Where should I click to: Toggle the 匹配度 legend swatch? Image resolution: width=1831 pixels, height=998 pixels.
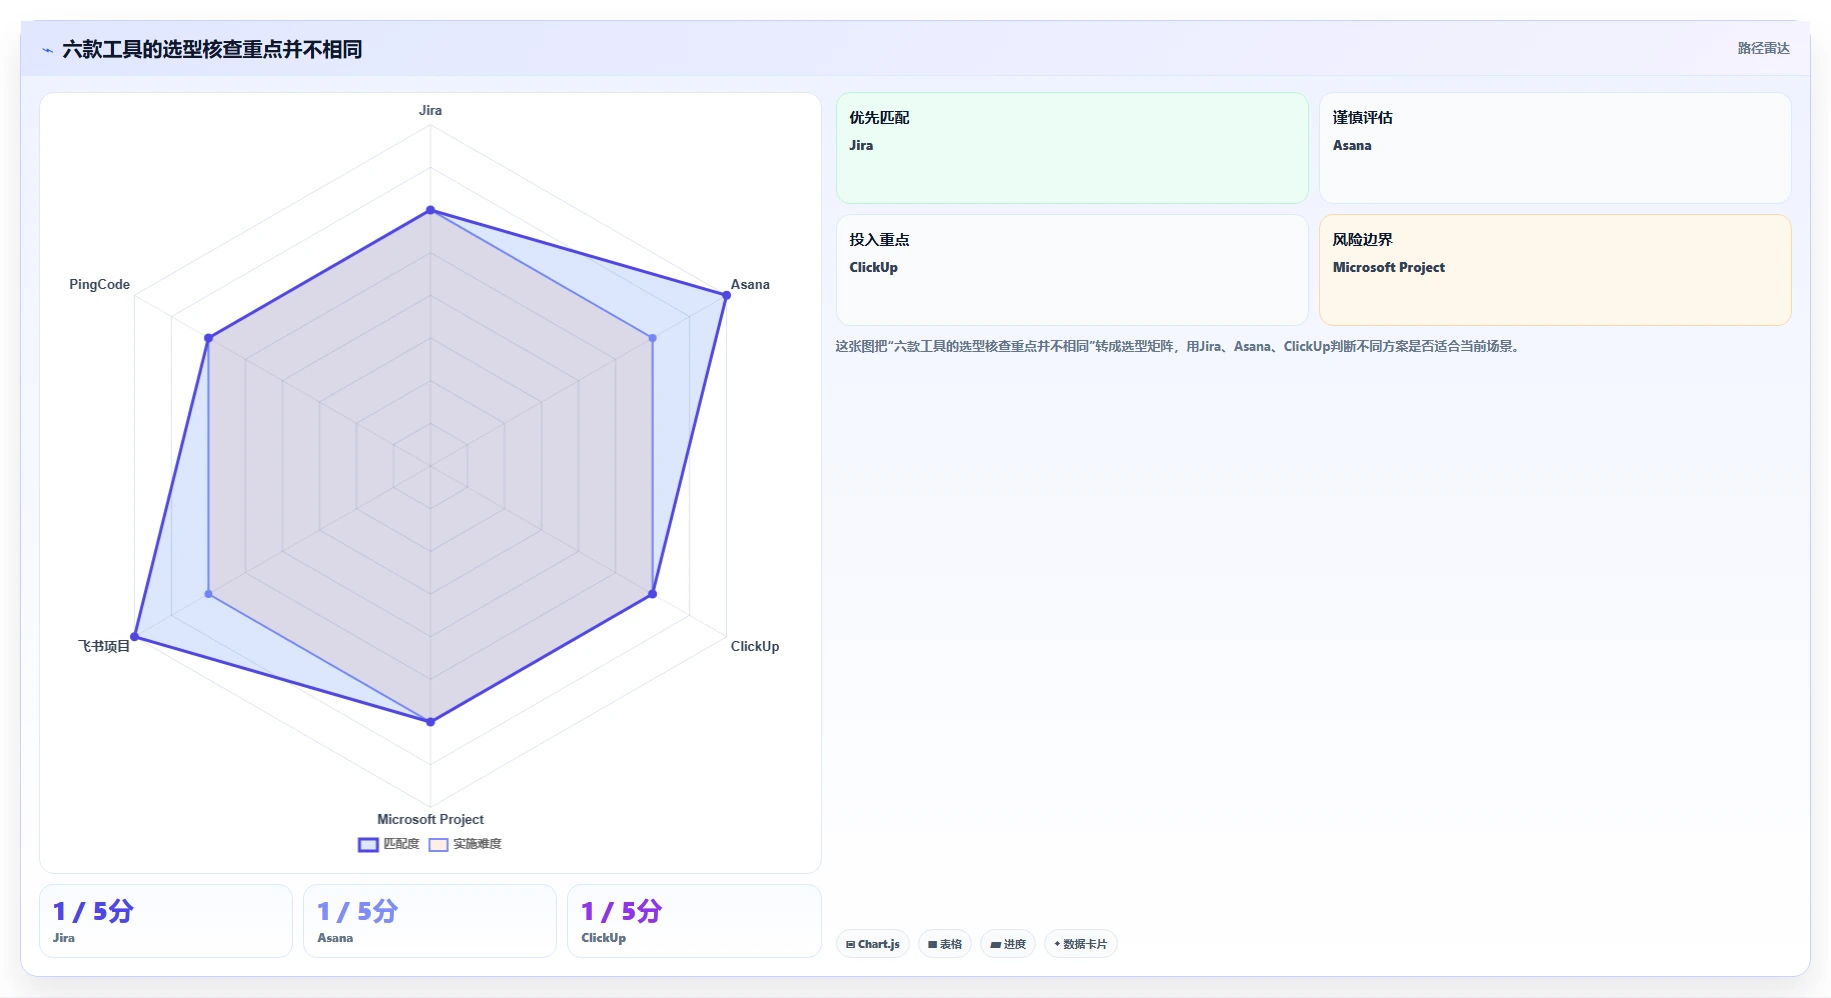click(x=368, y=845)
